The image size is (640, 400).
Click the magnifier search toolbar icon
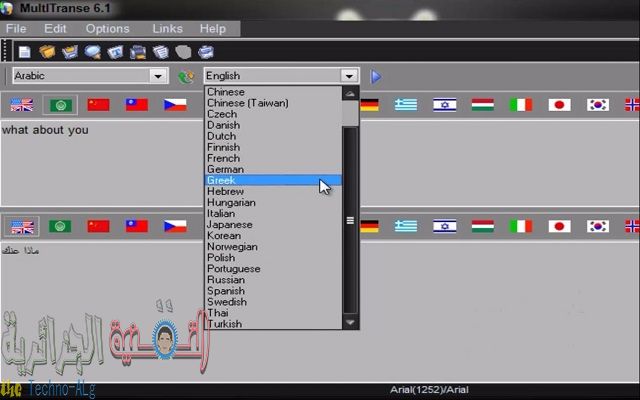pos(93,52)
